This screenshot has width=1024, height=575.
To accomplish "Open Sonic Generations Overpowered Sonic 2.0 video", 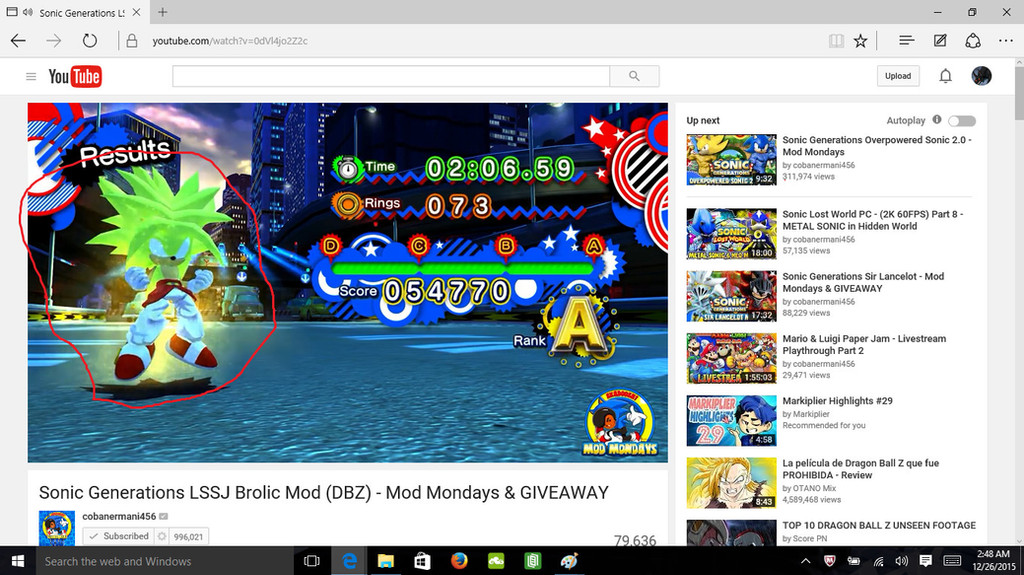I will tap(877, 146).
